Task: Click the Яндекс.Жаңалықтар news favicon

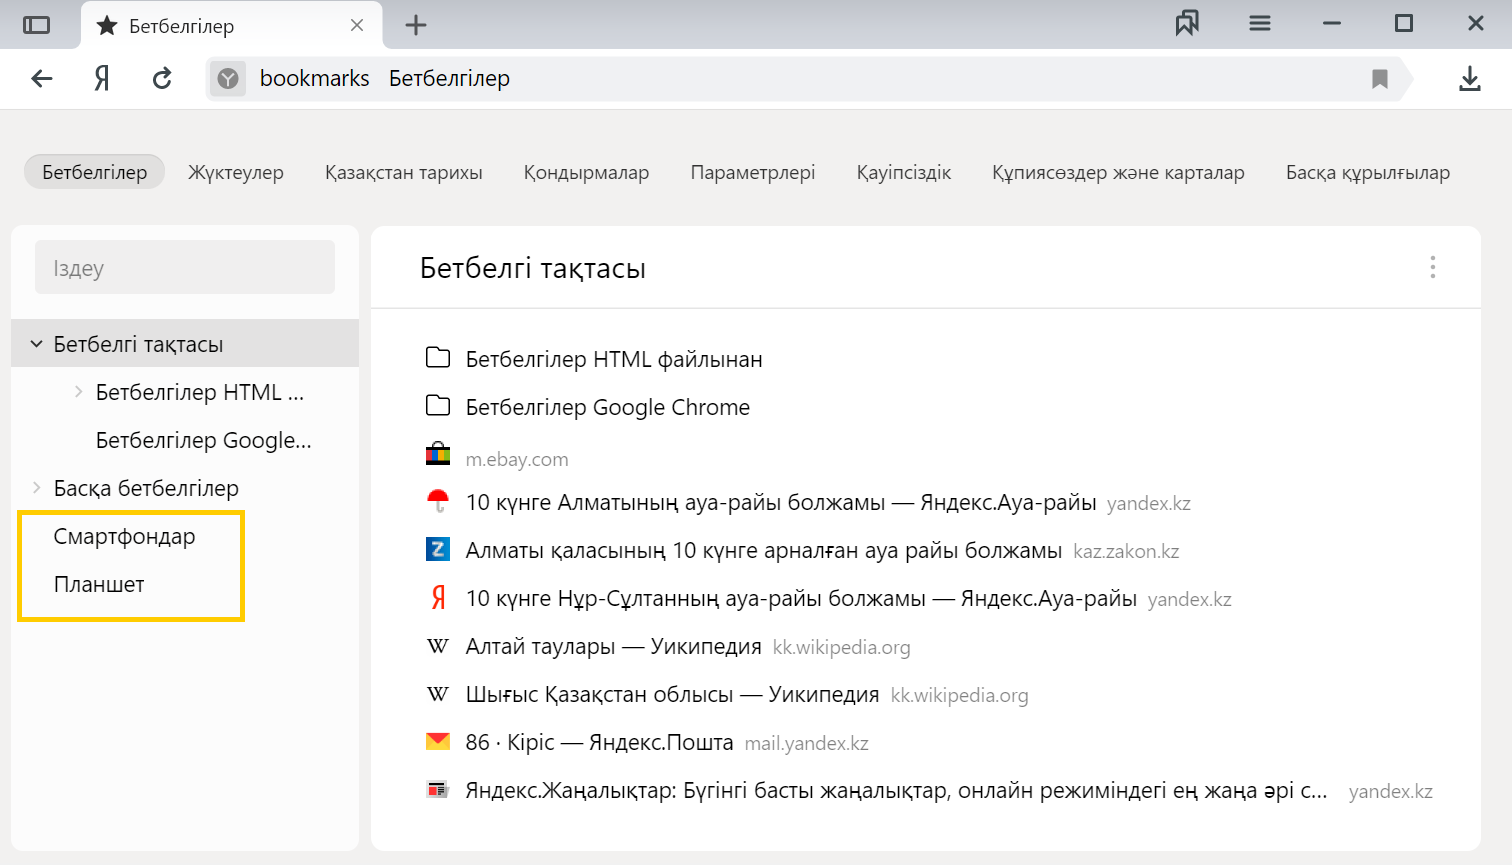Action: [438, 790]
